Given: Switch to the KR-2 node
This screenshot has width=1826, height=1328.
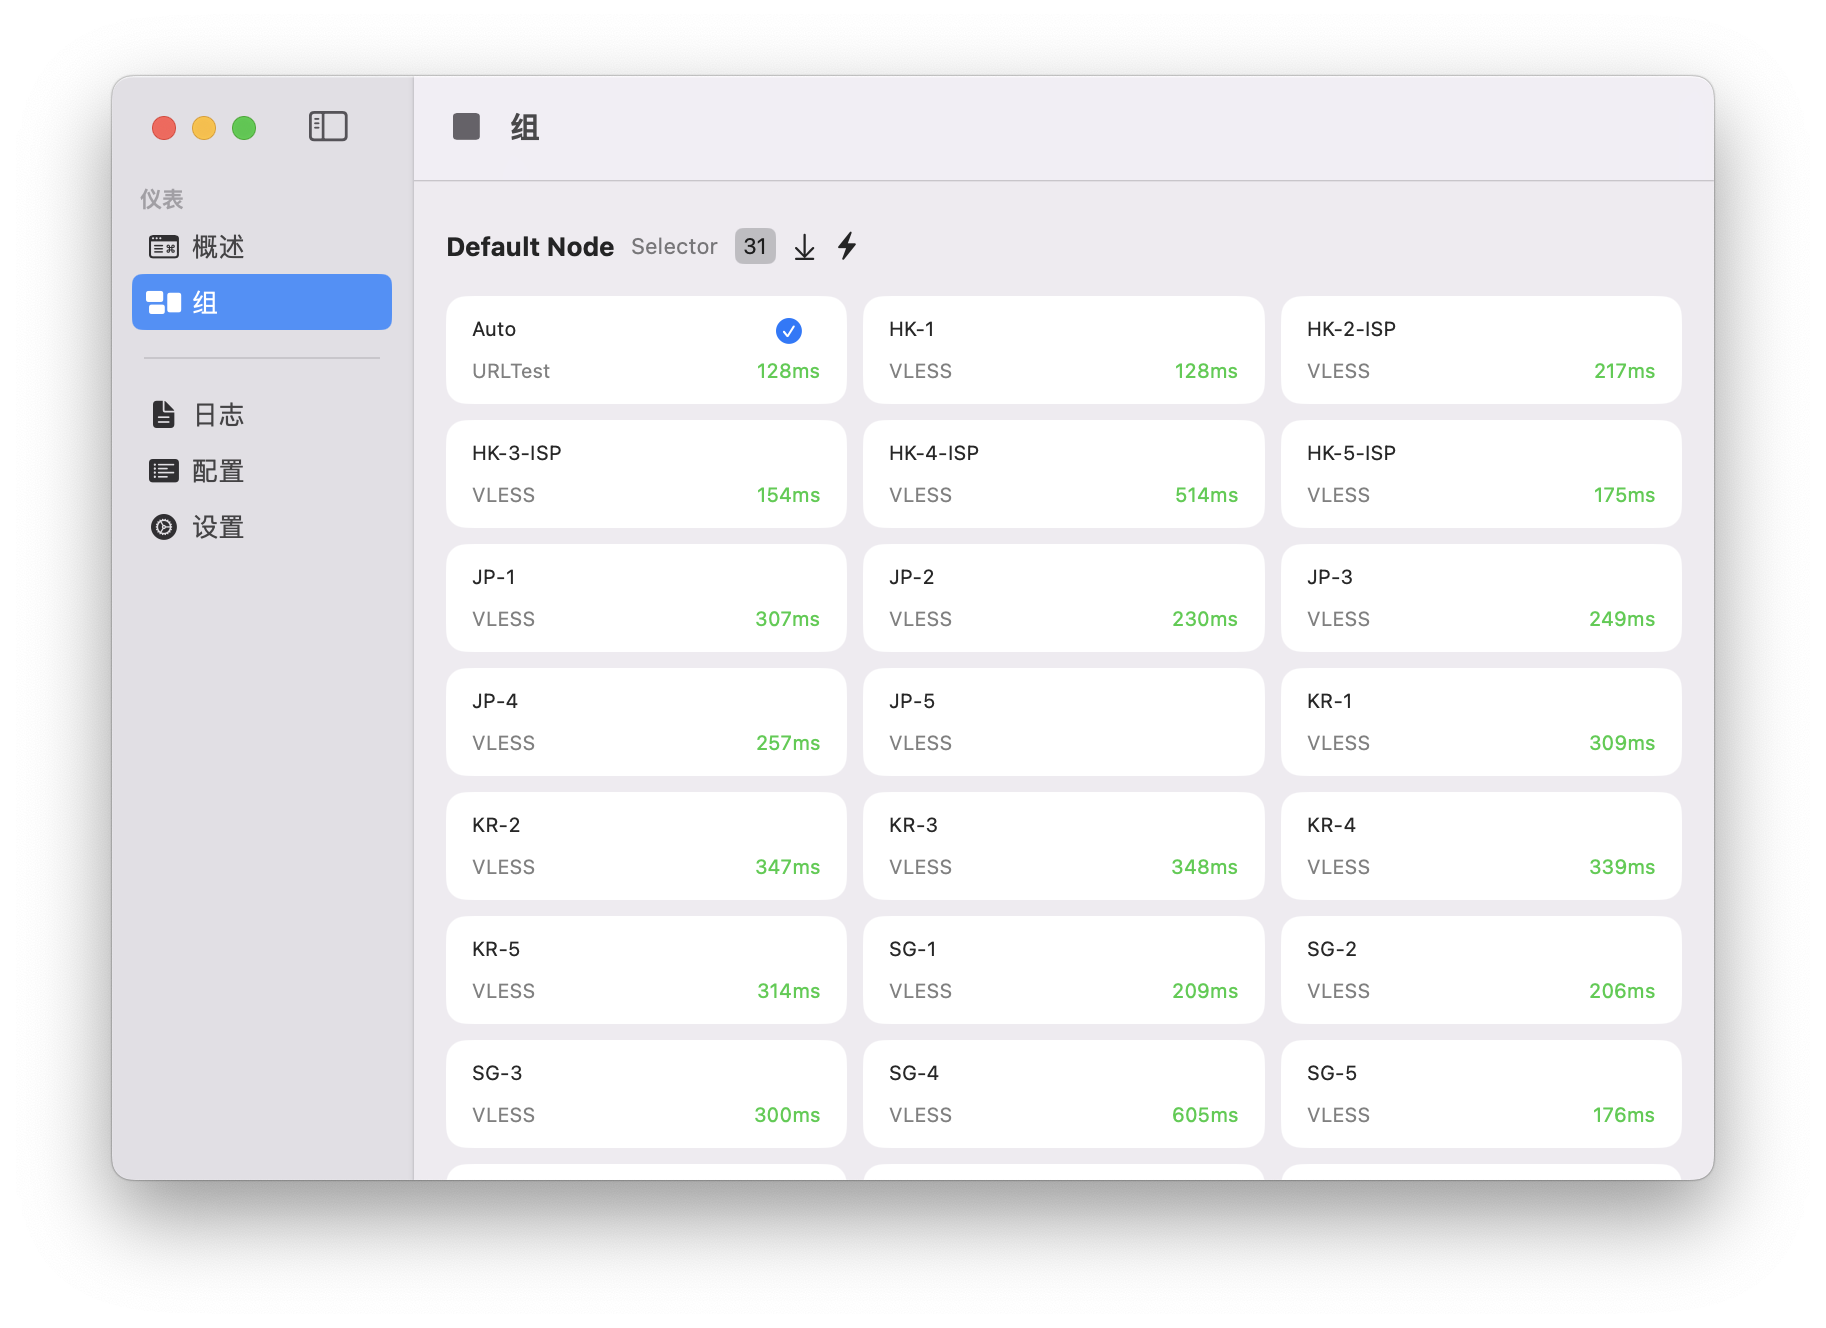Looking at the screenshot, I should (646, 846).
